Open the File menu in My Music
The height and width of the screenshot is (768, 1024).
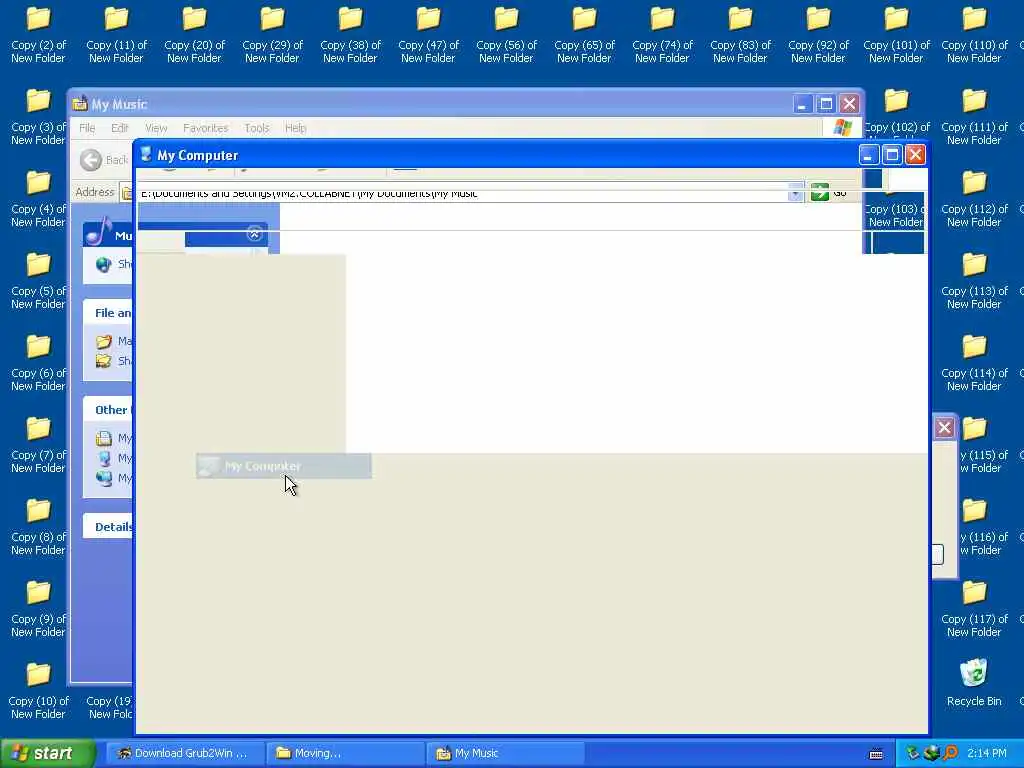(87, 128)
